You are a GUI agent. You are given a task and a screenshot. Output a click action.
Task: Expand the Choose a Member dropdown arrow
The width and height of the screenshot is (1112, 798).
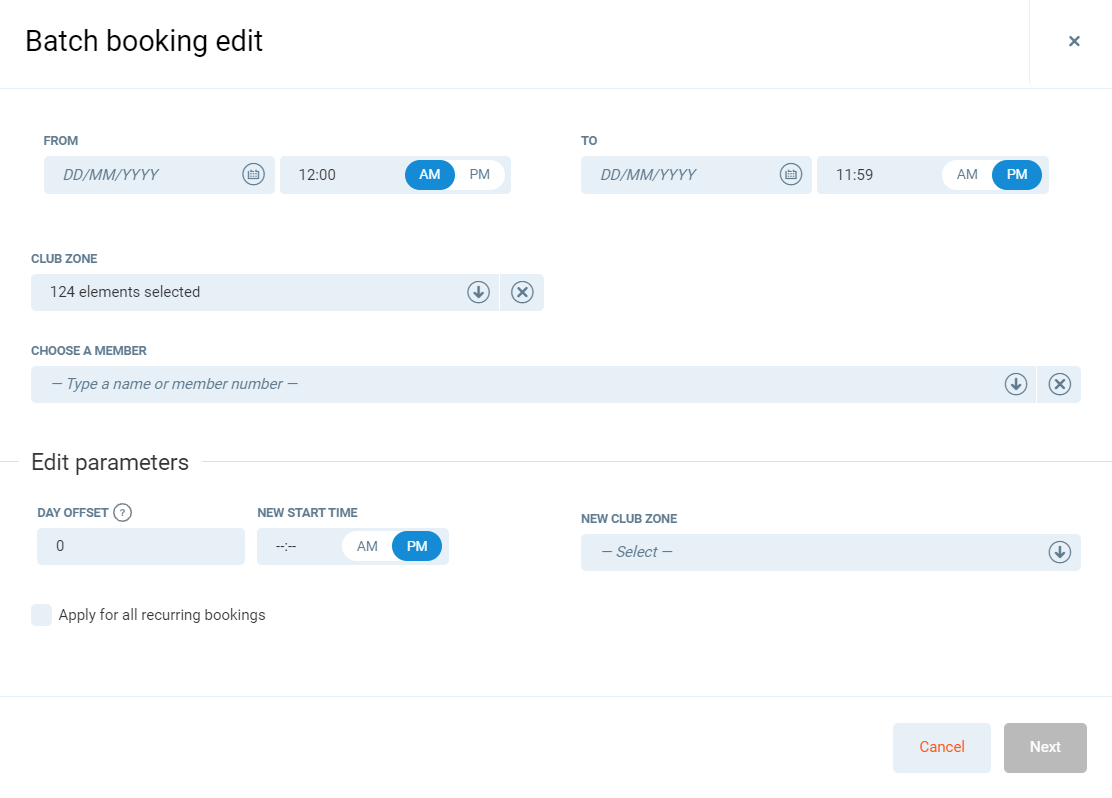pyautogui.click(x=1016, y=384)
